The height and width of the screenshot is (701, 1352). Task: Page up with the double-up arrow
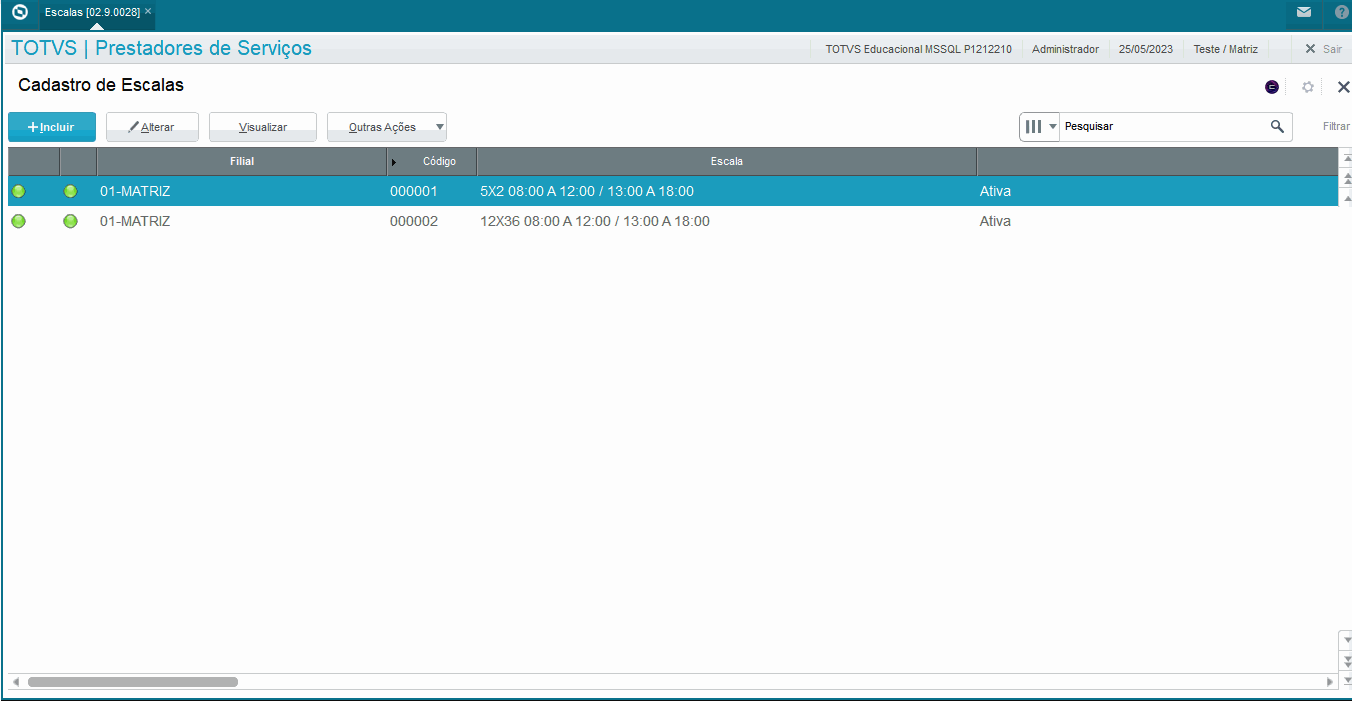click(x=1346, y=178)
